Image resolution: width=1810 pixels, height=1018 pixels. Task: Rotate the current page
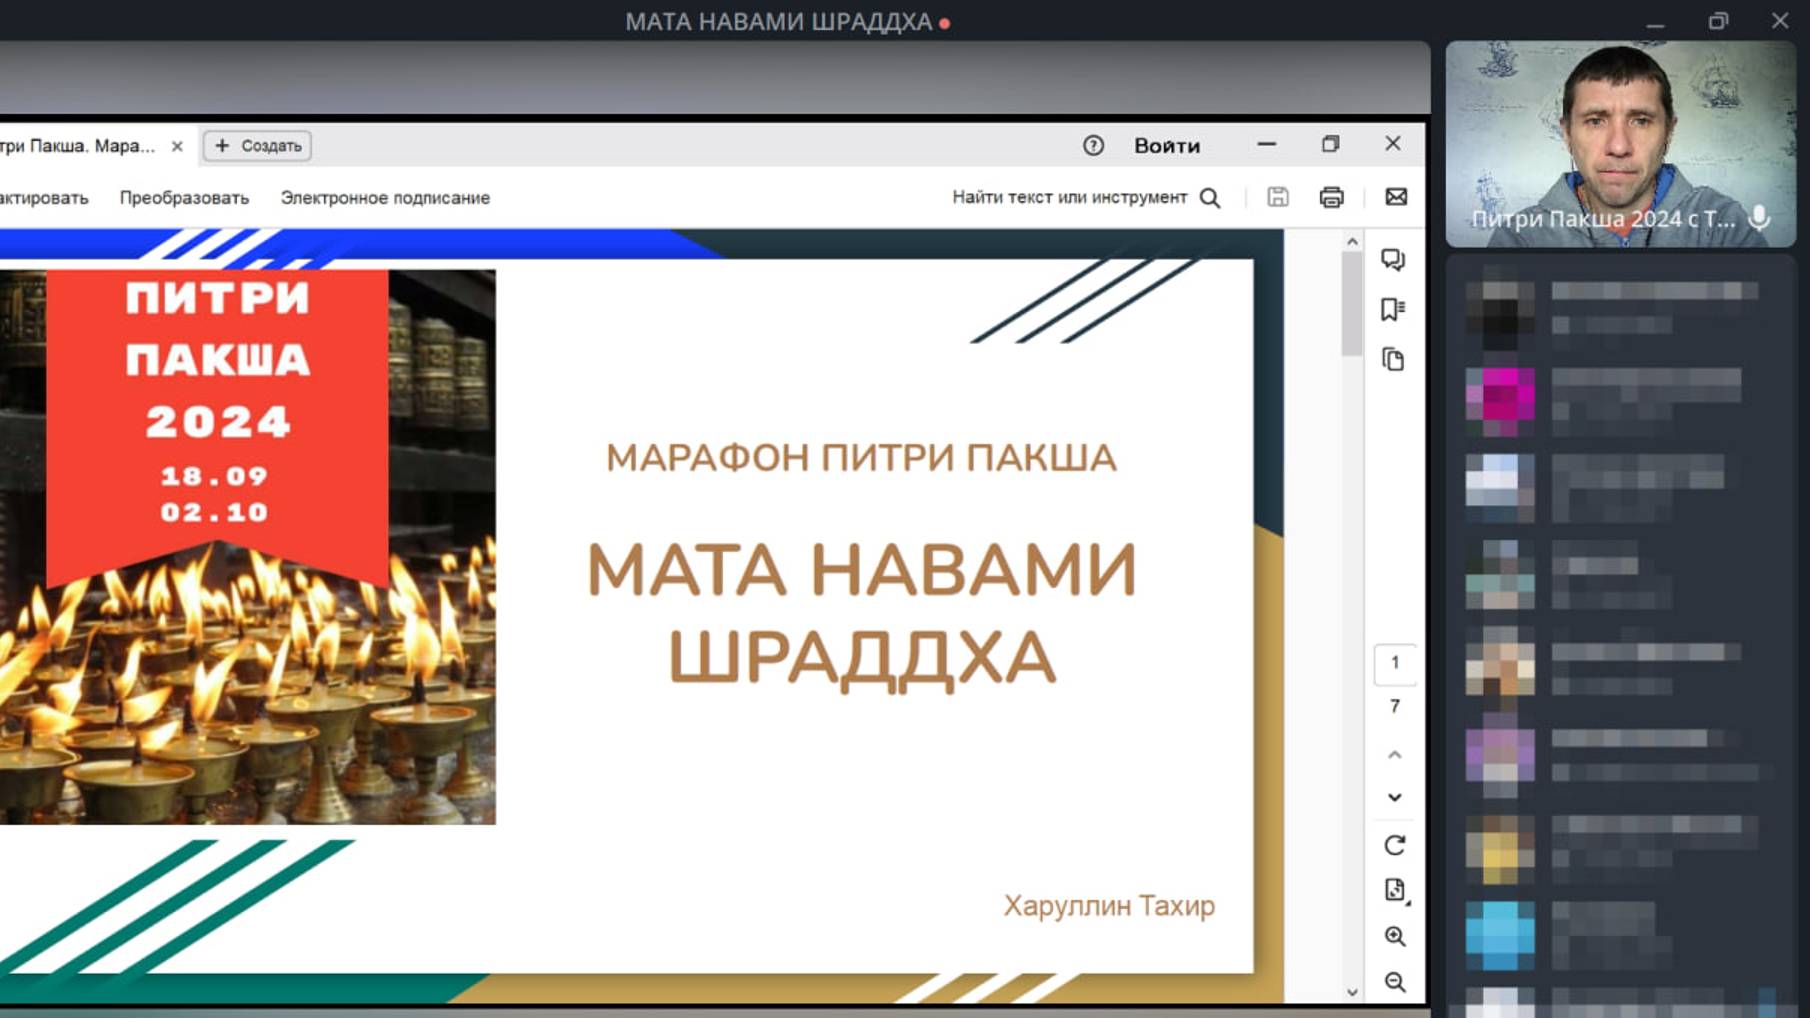click(x=1393, y=845)
